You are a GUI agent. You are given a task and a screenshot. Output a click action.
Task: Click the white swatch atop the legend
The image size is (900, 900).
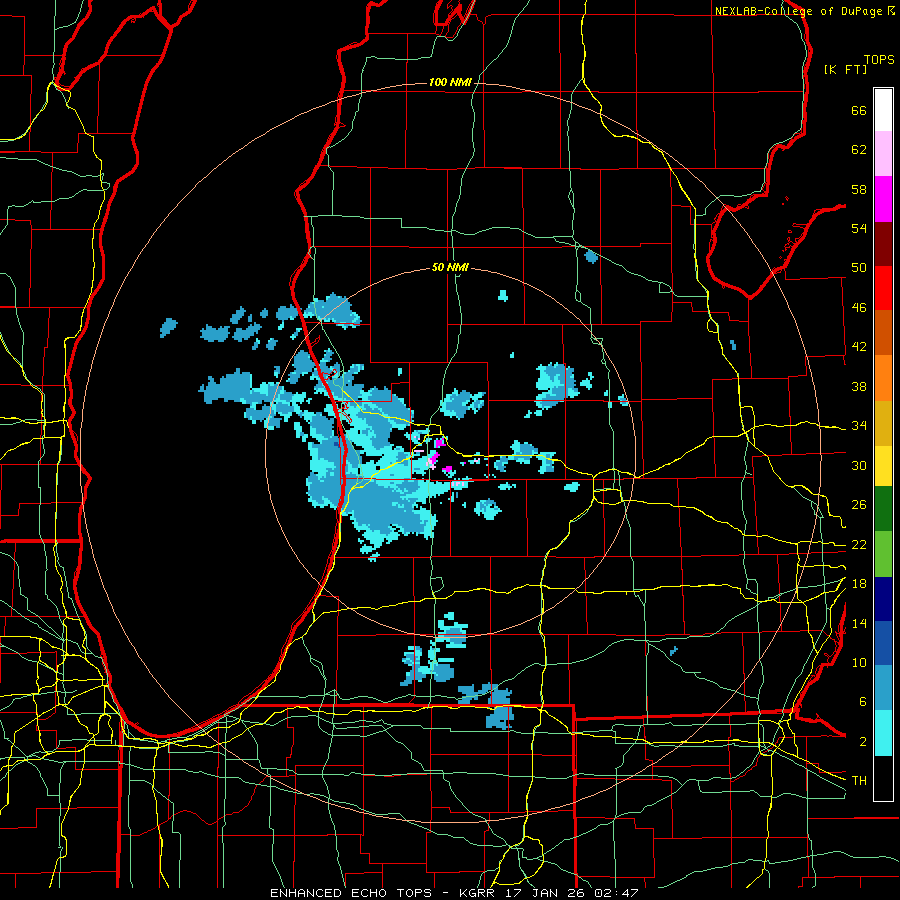click(883, 110)
